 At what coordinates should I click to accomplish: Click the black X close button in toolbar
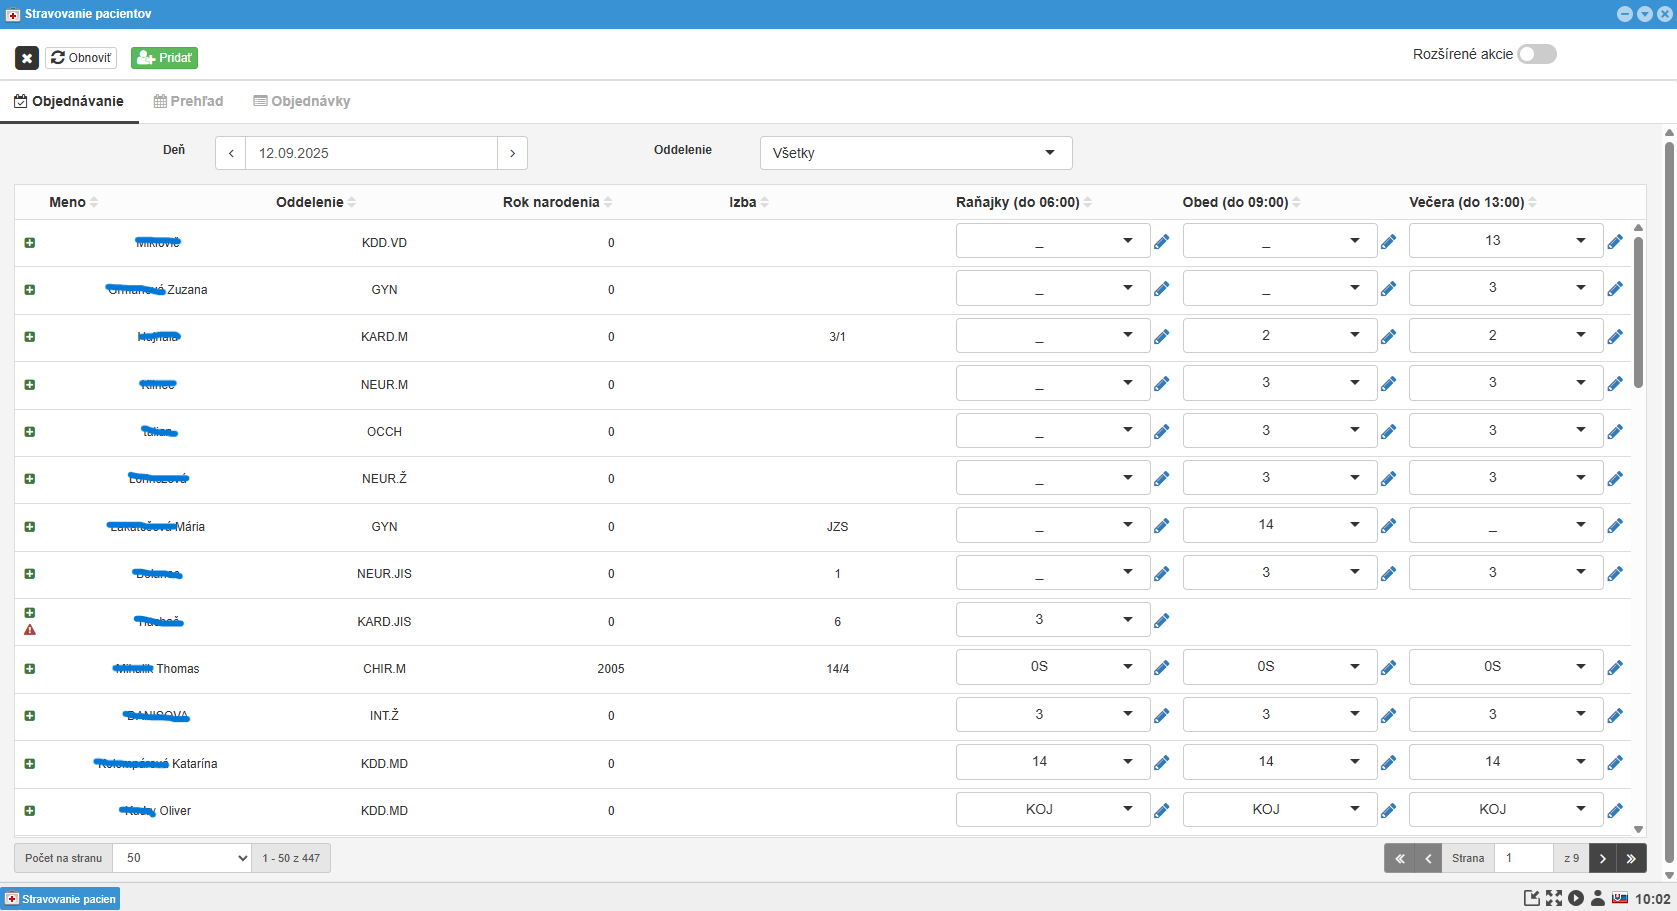(27, 58)
